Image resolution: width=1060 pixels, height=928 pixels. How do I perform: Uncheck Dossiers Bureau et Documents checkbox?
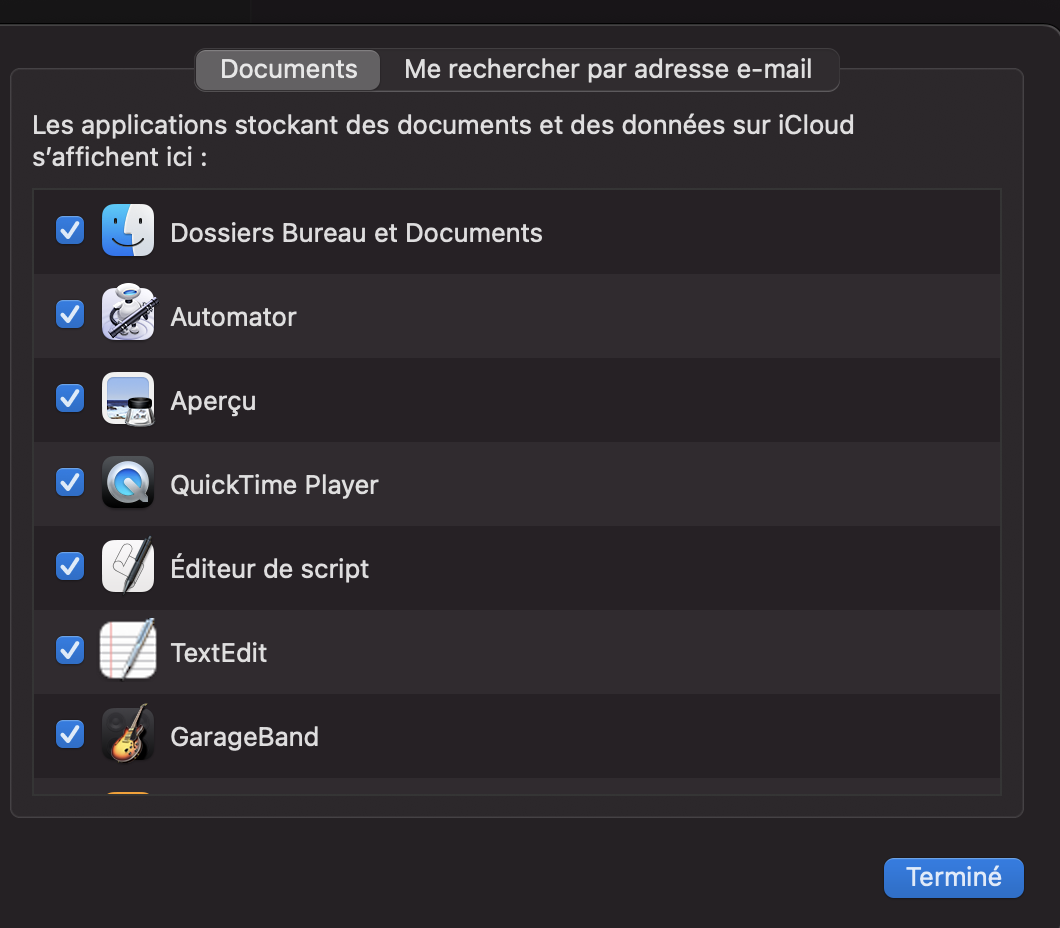(70, 231)
